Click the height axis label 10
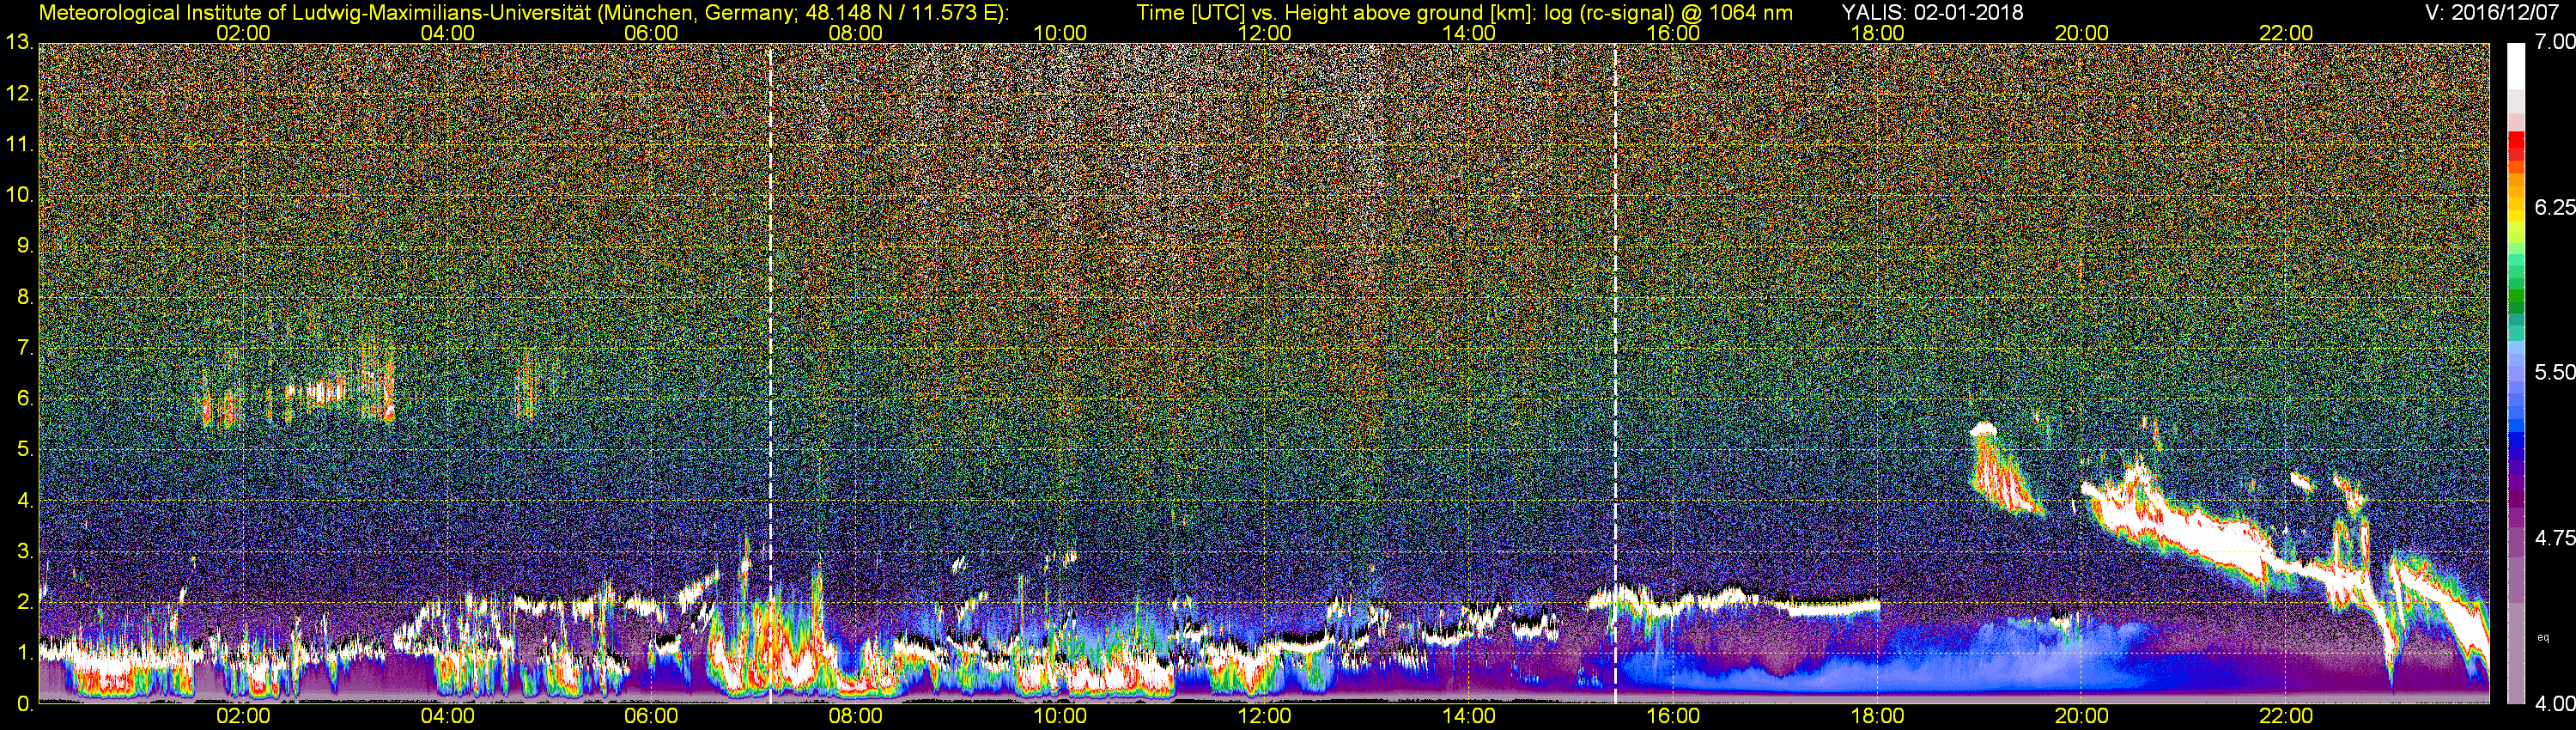Image resolution: width=2576 pixels, height=730 pixels. click(x=19, y=195)
